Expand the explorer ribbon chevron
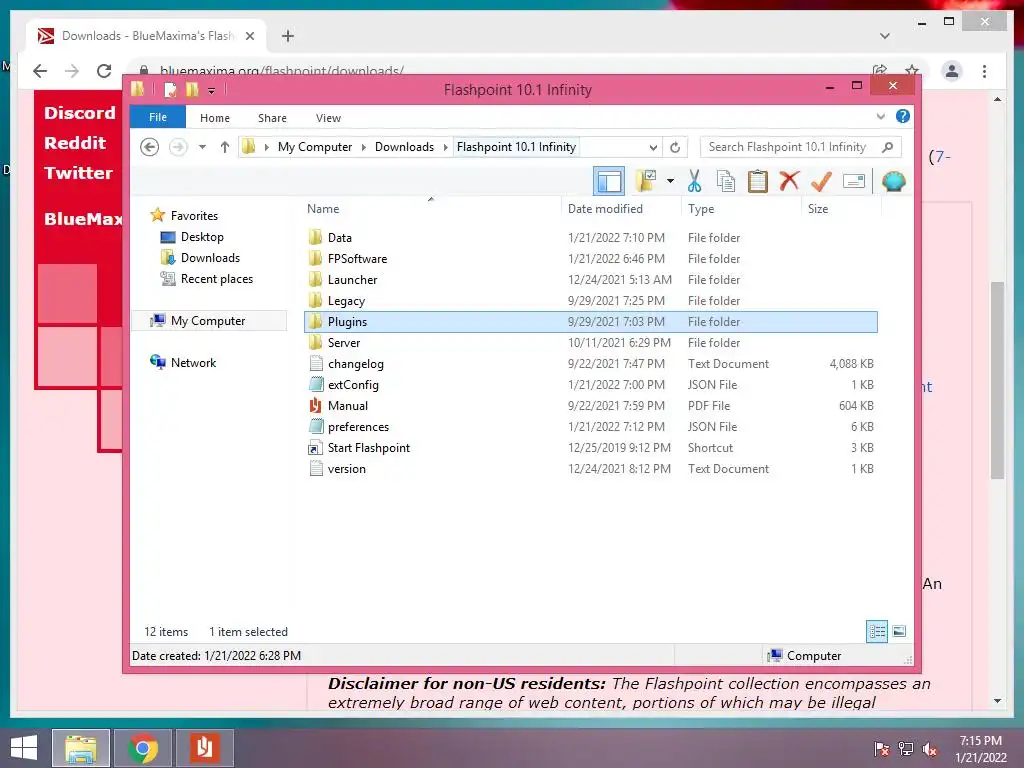Viewport: 1024px width, 768px height. 880,117
